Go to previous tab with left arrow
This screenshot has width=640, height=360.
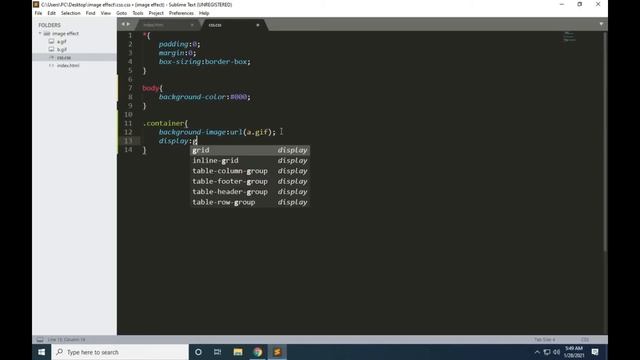122,24
